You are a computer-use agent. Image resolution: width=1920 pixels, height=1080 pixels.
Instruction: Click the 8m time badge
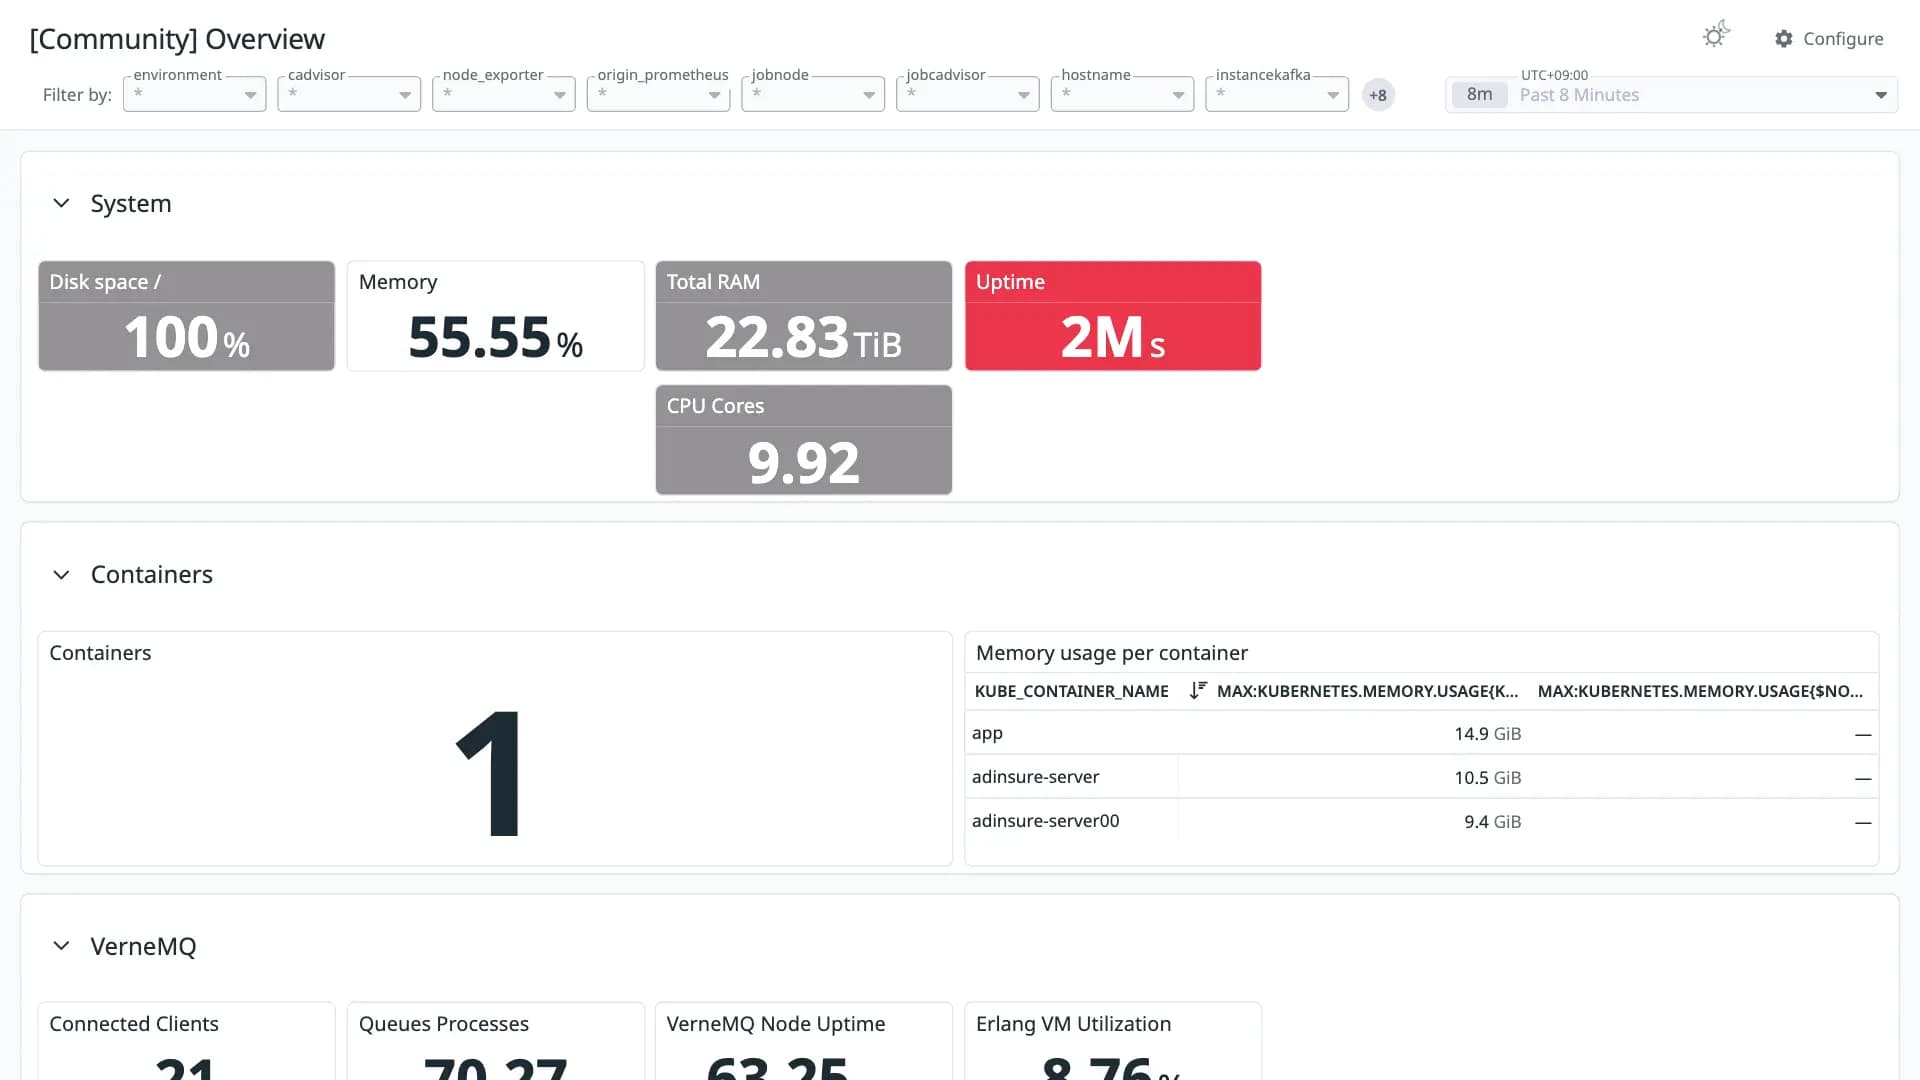(x=1479, y=95)
